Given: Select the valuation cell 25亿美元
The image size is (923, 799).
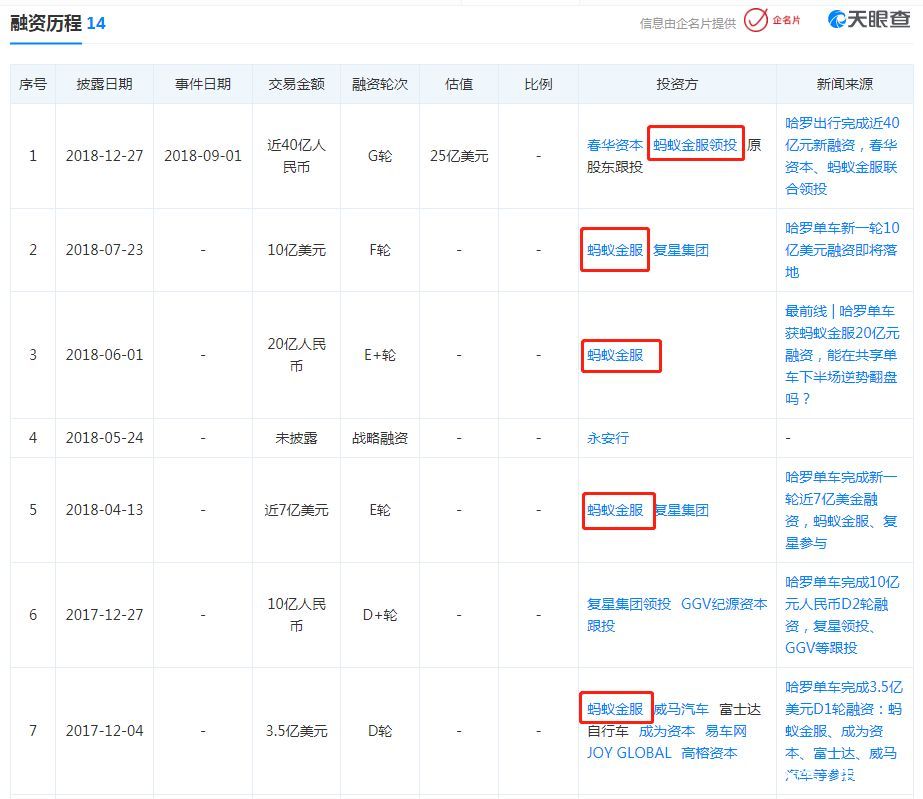Looking at the screenshot, I should coord(459,156).
